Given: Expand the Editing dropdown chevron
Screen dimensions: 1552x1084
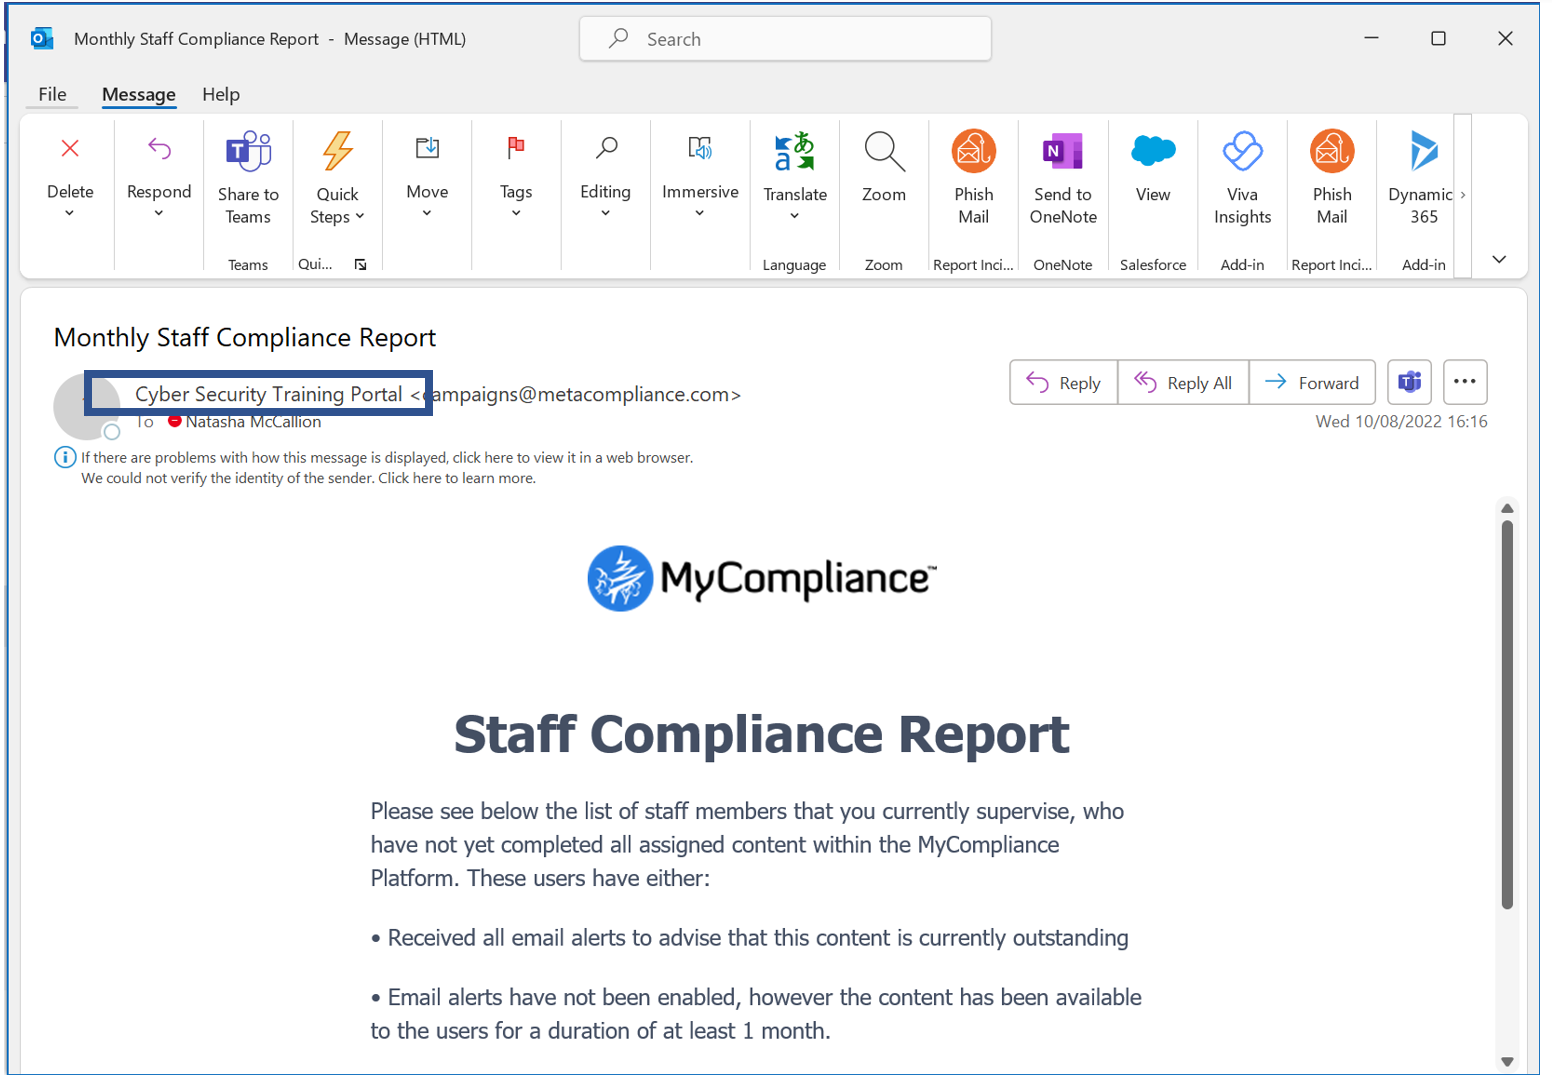Looking at the screenshot, I should (x=606, y=213).
